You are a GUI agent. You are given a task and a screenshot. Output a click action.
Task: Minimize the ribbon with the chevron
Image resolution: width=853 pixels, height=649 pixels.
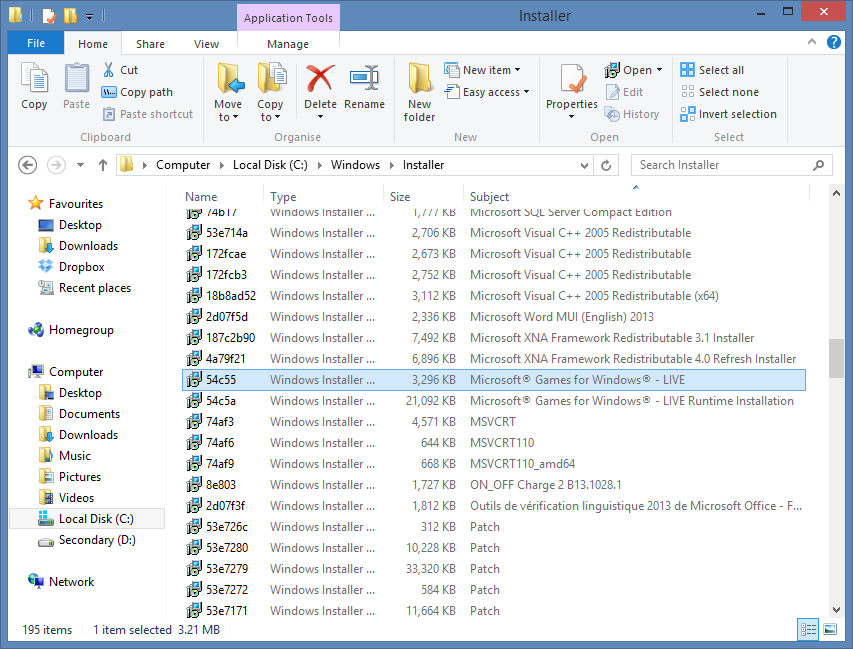click(x=812, y=42)
